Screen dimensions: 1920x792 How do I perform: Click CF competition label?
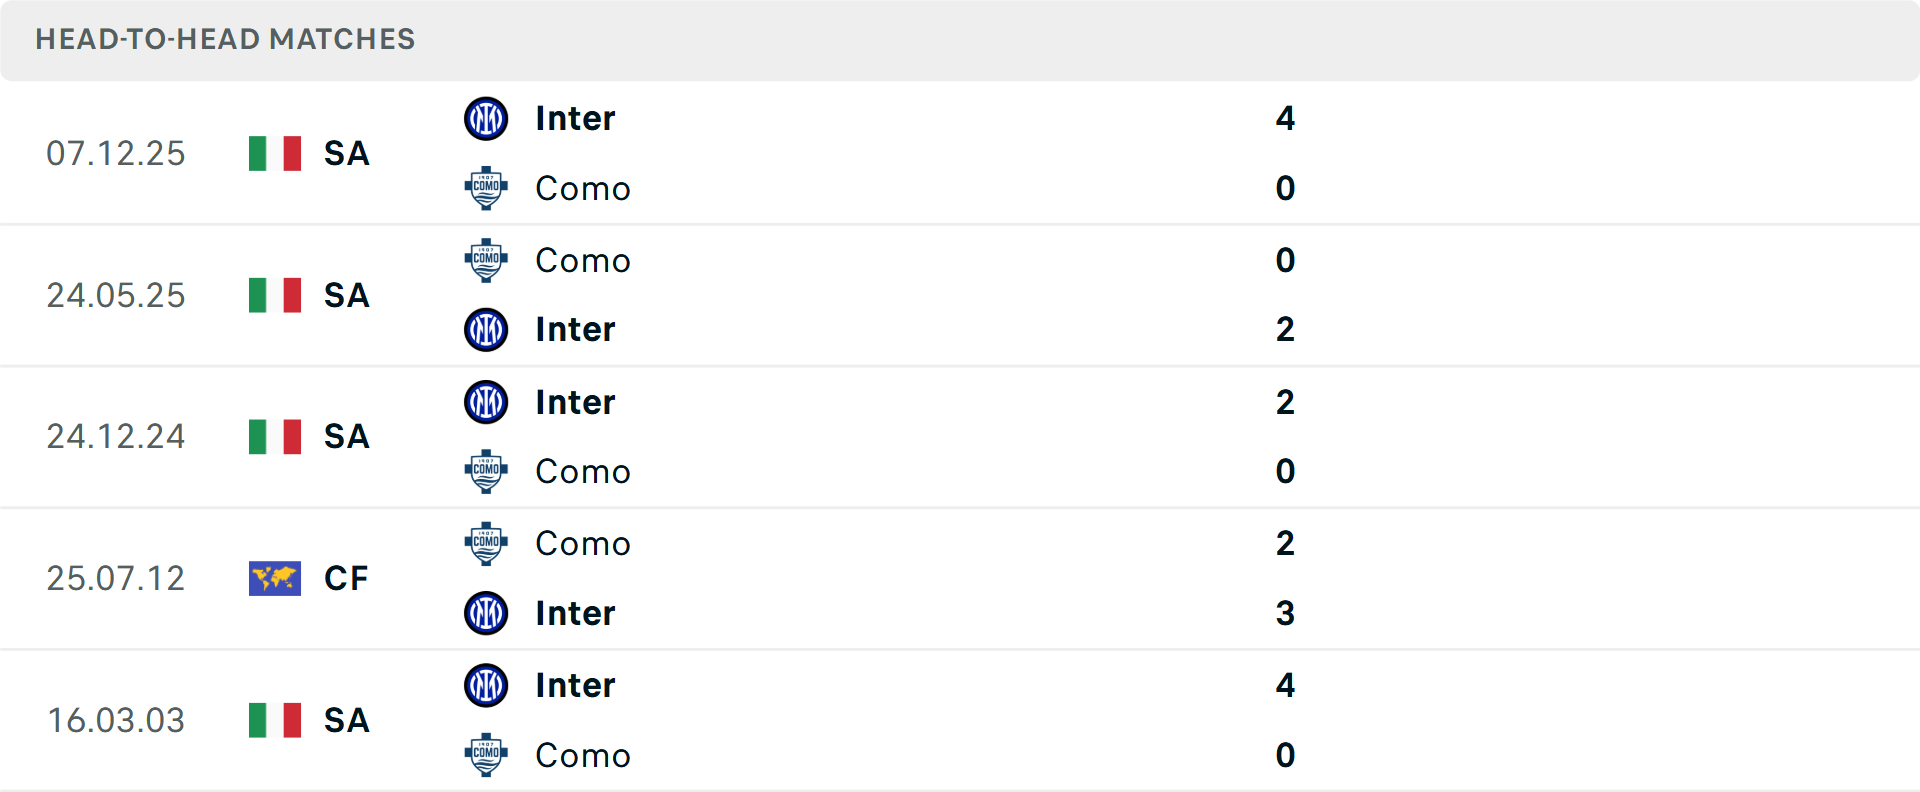click(x=346, y=578)
